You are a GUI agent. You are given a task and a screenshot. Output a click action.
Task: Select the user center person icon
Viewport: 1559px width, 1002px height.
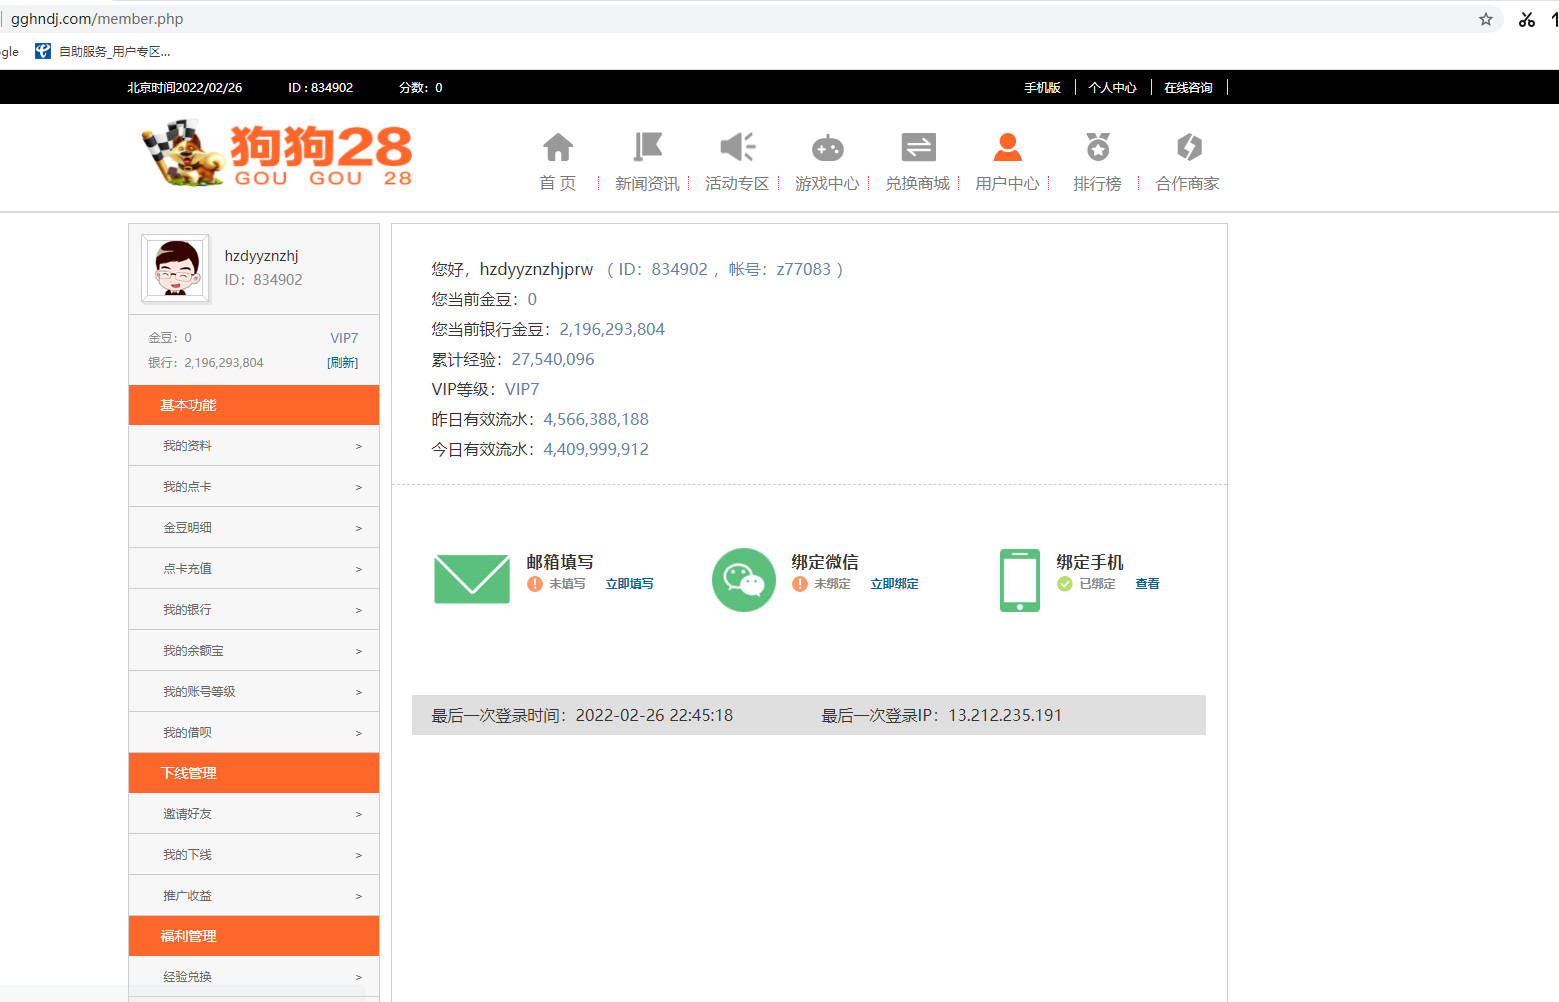coord(1007,148)
